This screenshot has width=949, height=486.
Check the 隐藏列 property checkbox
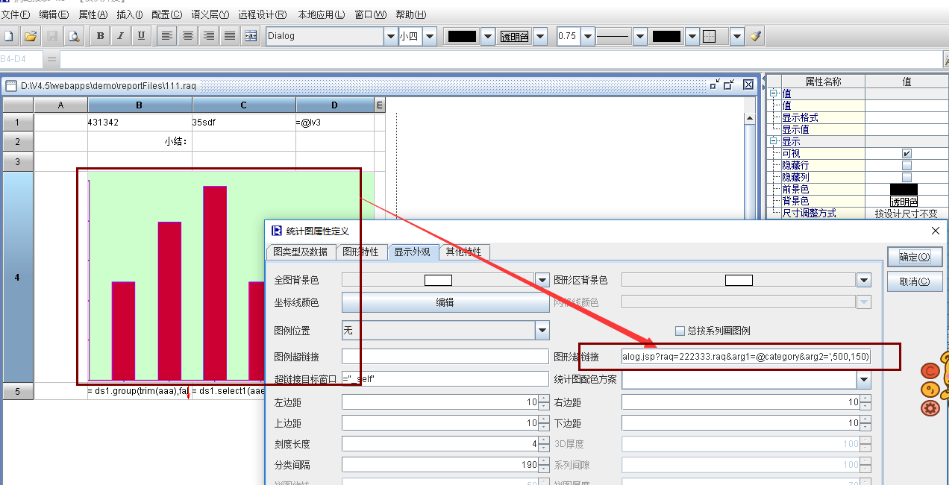906,177
